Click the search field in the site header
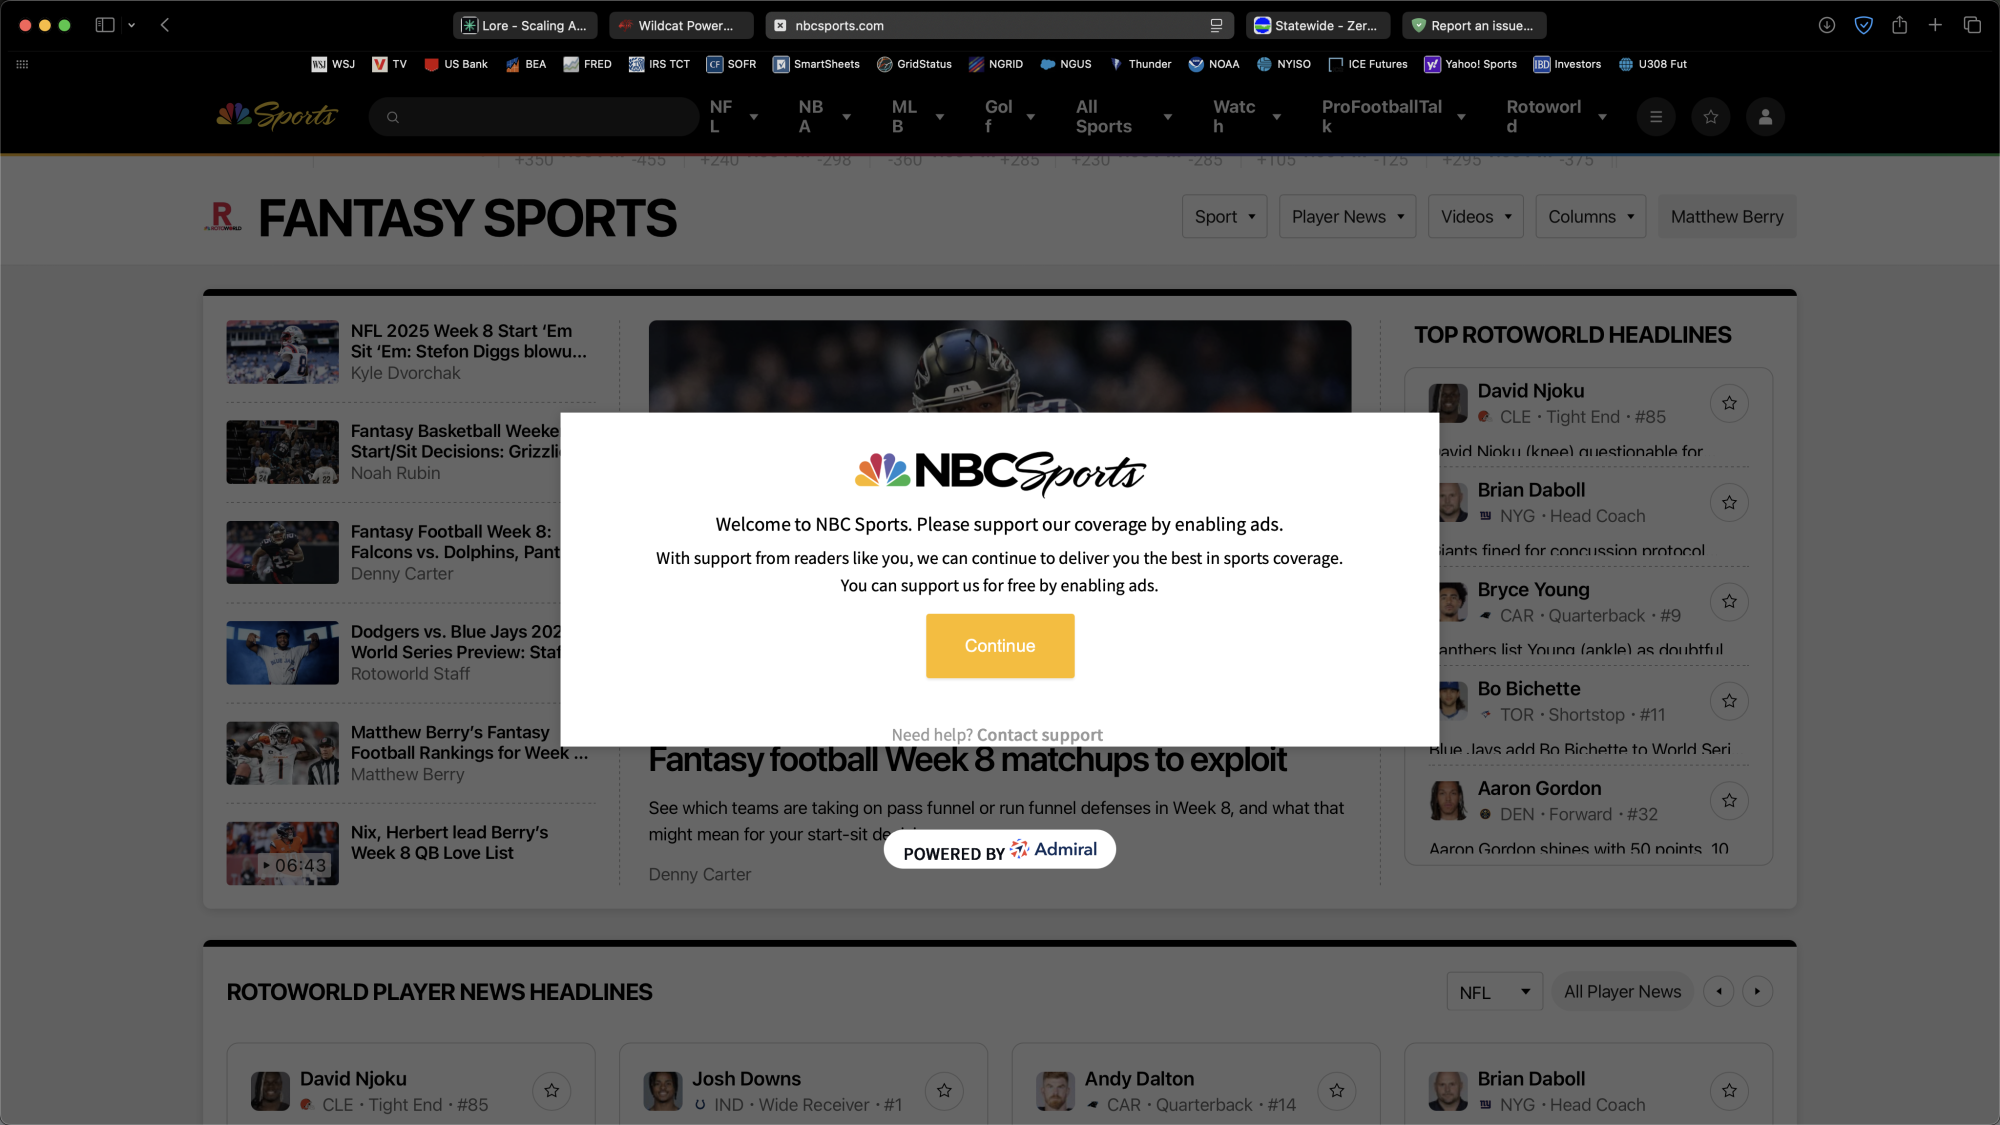 (533, 117)
